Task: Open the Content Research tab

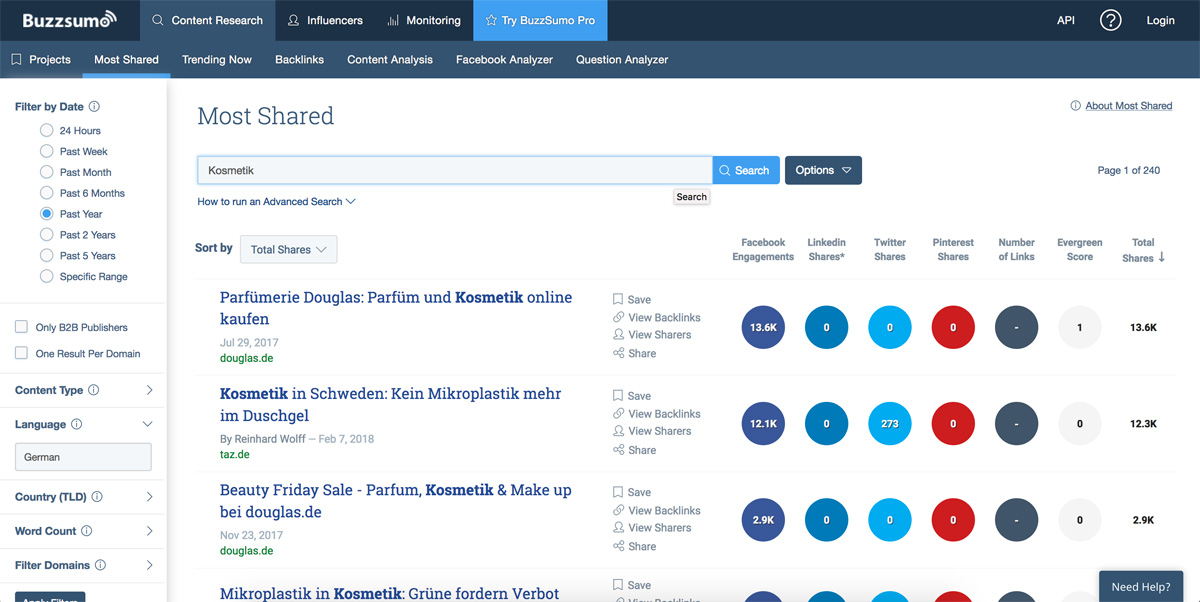Action: (207, 20)
